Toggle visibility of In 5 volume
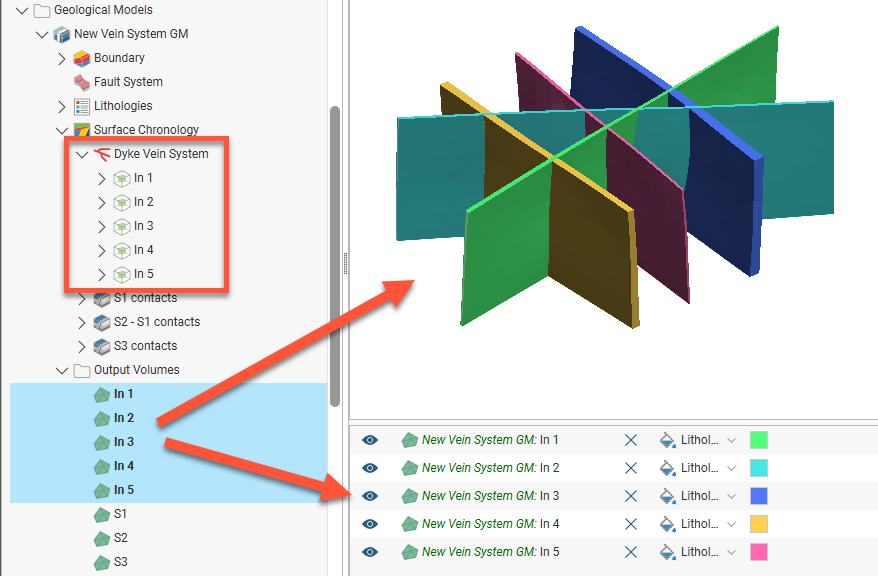878x576 pixels. 370,552
